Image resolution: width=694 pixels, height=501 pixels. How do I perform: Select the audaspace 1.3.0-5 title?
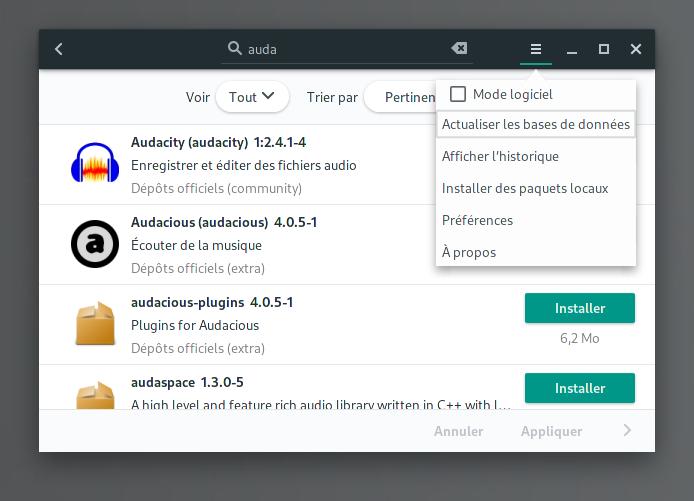(187, 382)
